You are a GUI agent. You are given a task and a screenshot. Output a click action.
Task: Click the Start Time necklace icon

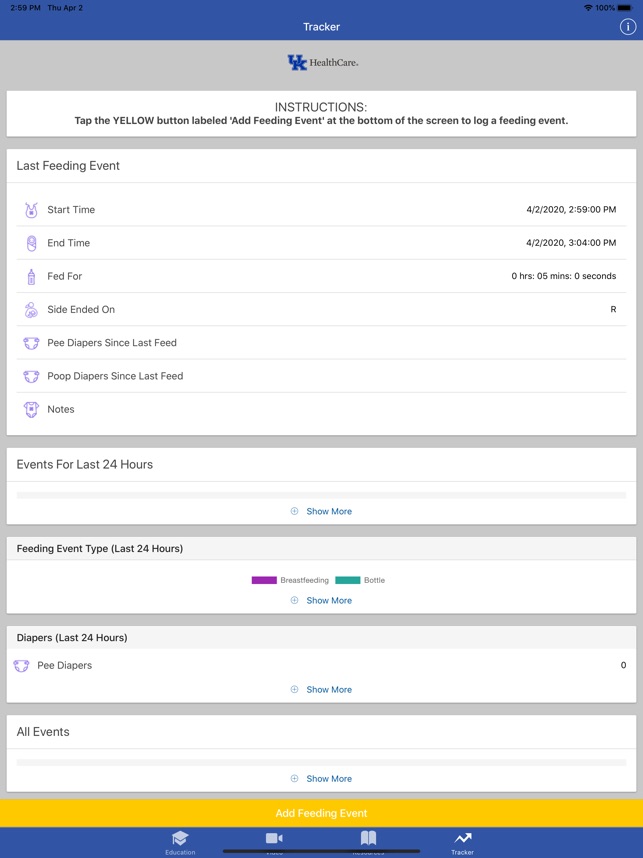click(x=31, y=210)
